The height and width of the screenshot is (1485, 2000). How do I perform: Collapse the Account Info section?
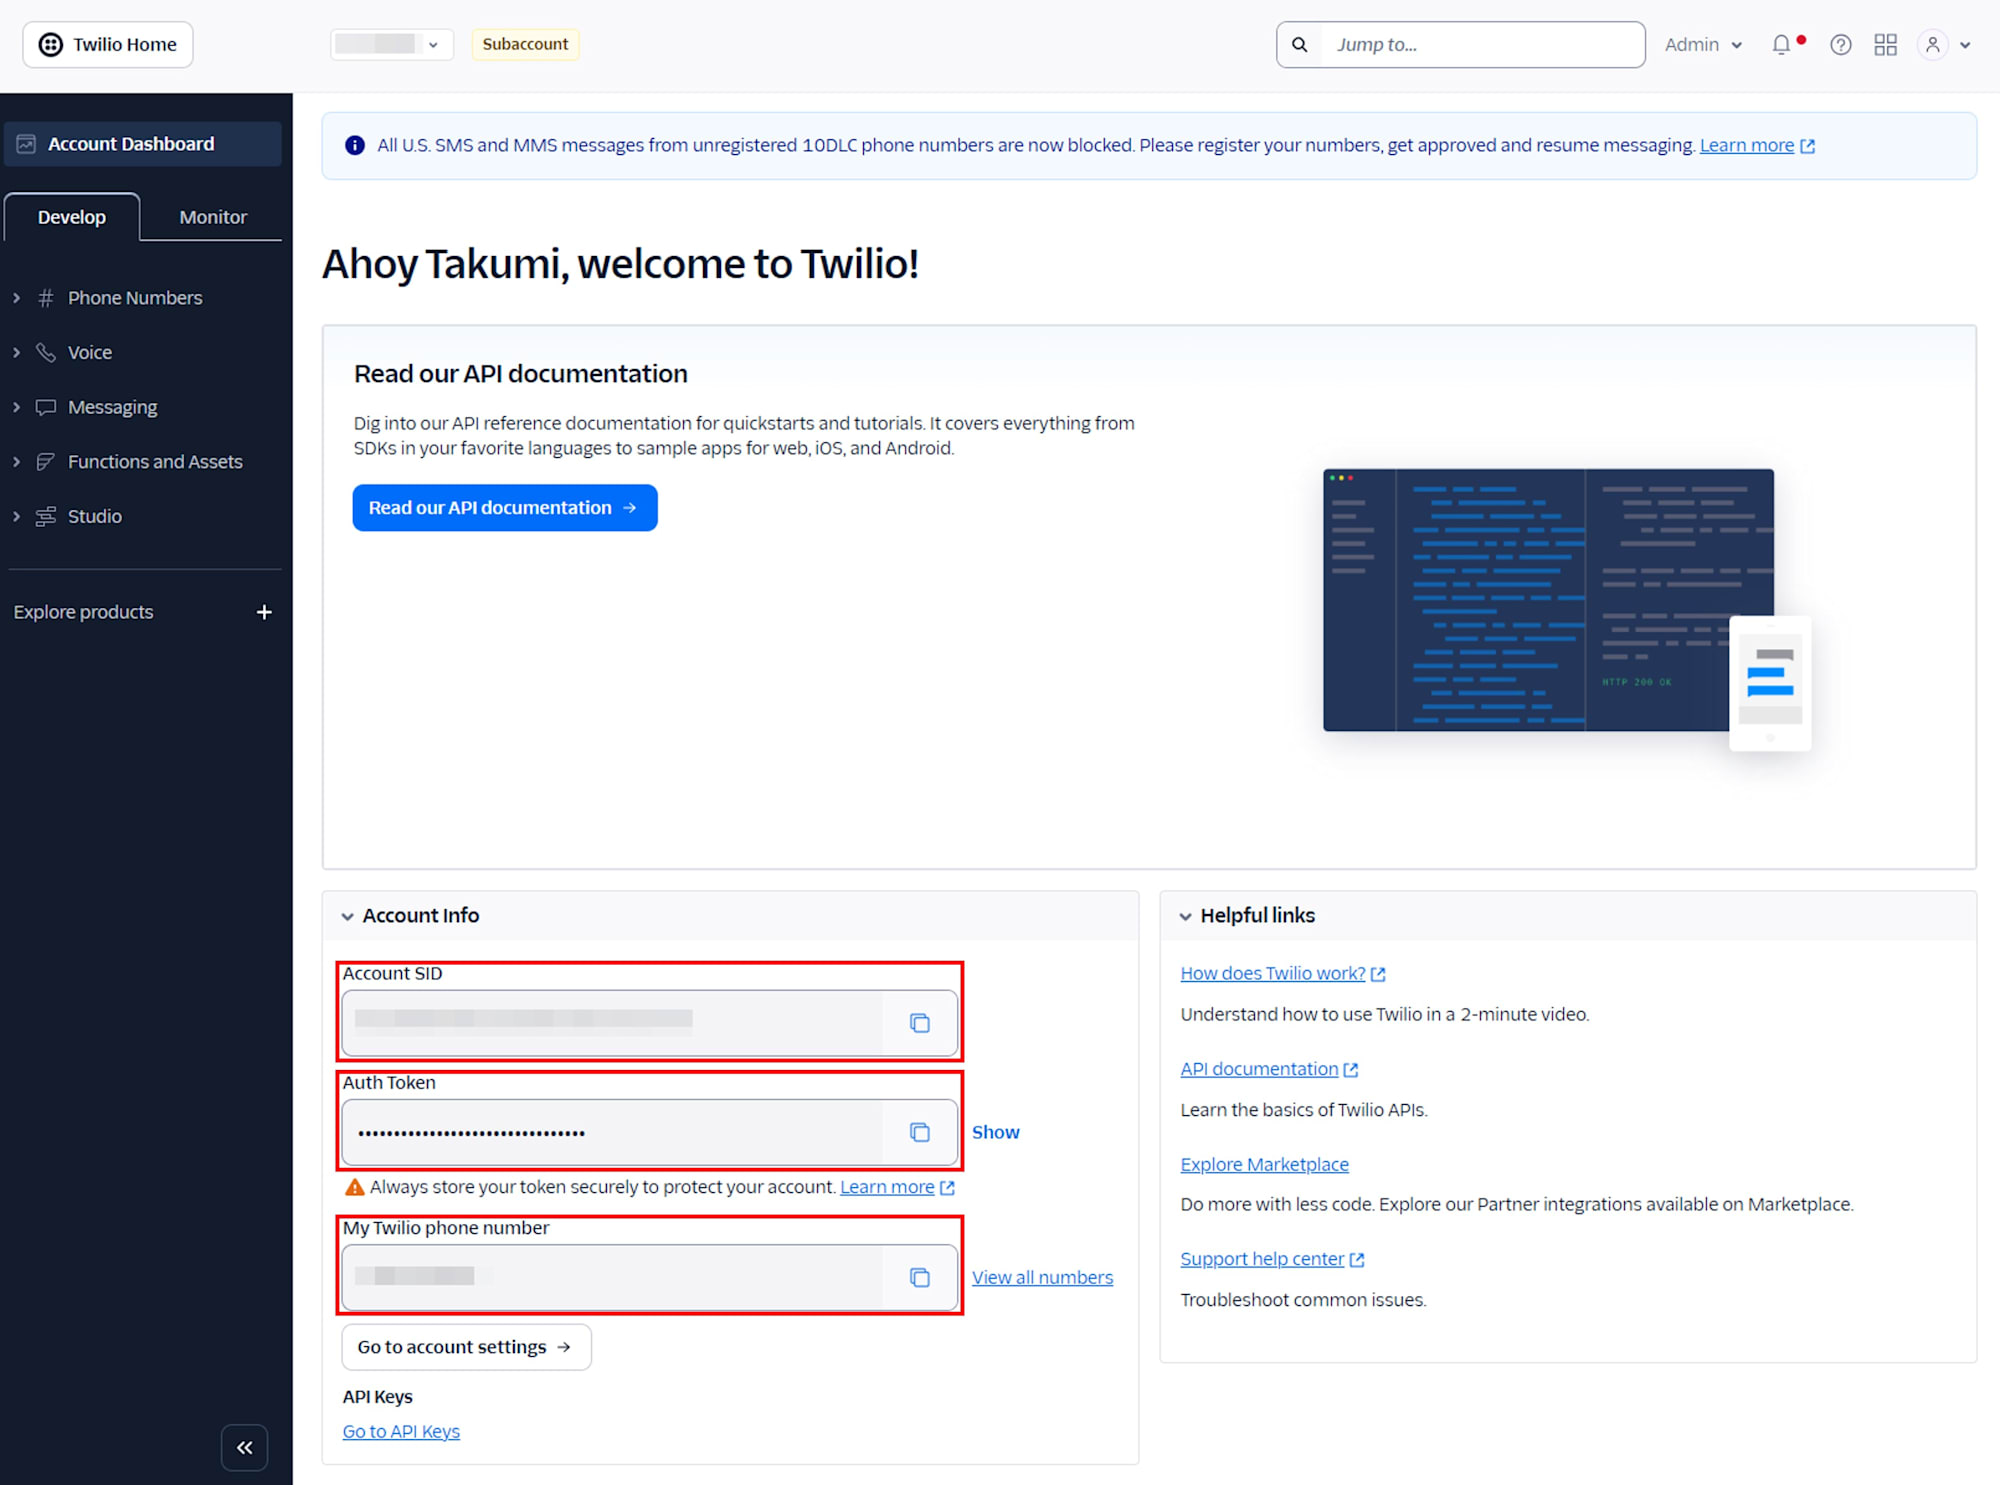[347, 916]
